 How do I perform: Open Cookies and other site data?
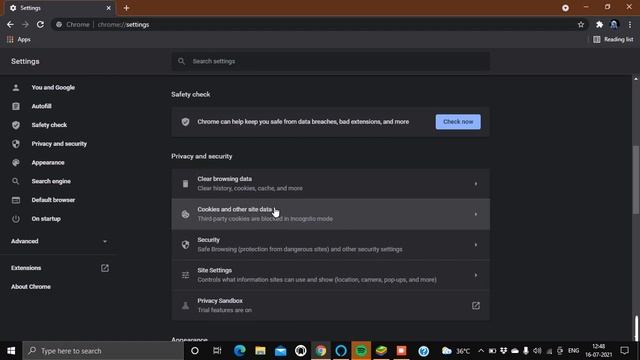(331, 214)
